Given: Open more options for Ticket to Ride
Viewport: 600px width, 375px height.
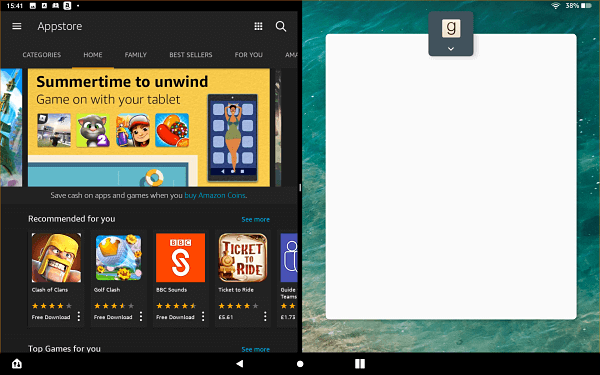Looking at the screenshot, I should pos(265,316).
